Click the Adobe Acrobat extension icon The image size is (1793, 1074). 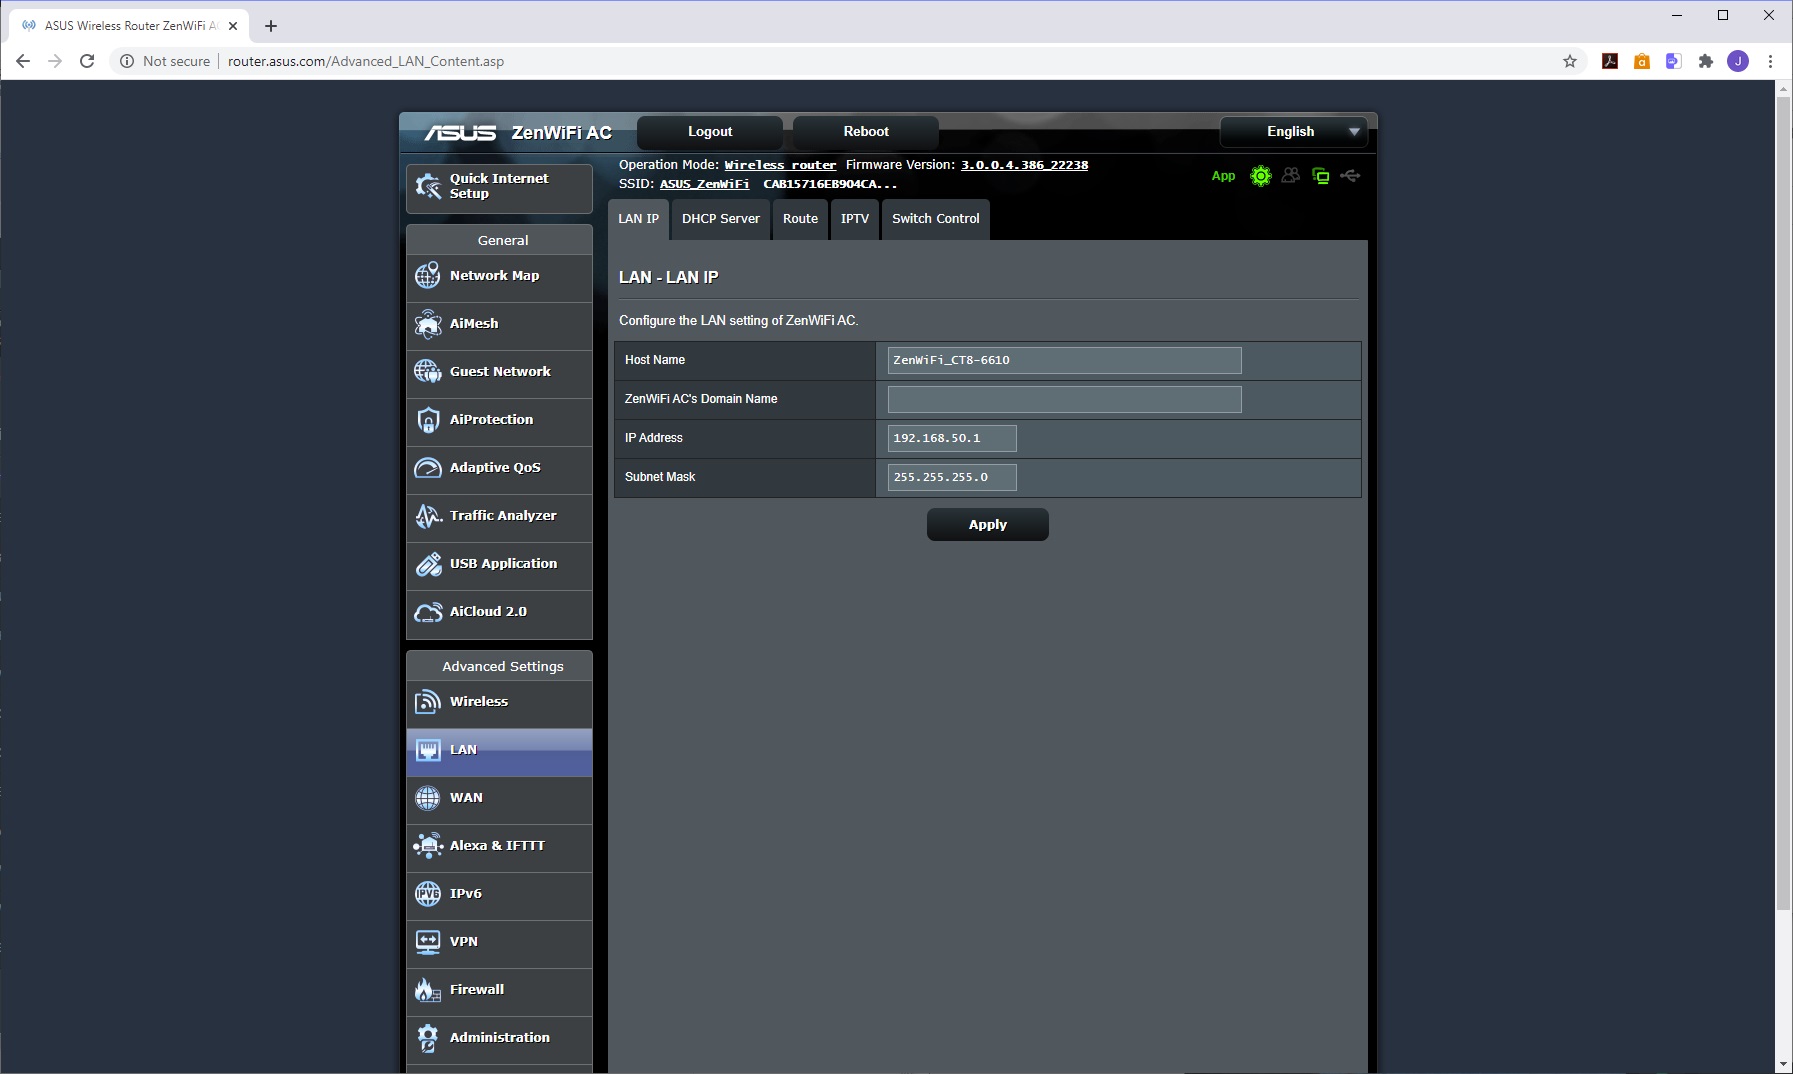pyautogui.click(x=1610, y=61)
